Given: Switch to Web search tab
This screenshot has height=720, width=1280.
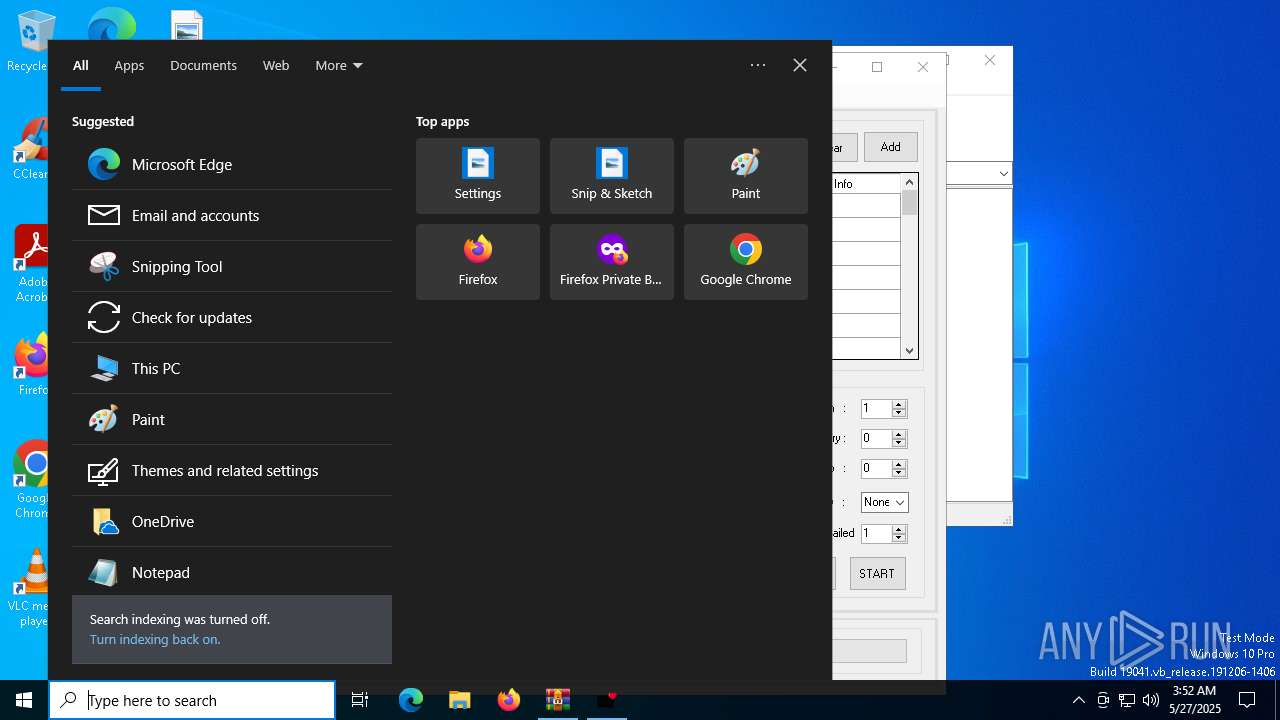Looking at the screenshot, I should point(276,65).
